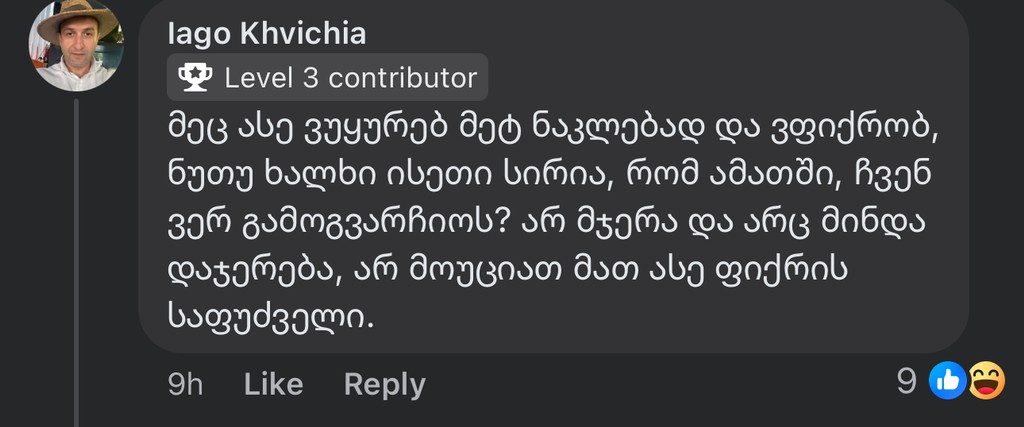The width and height of the screenshot is (1024, 427).
Task: Open the 9h timestamp link
Action: point(185,384)
